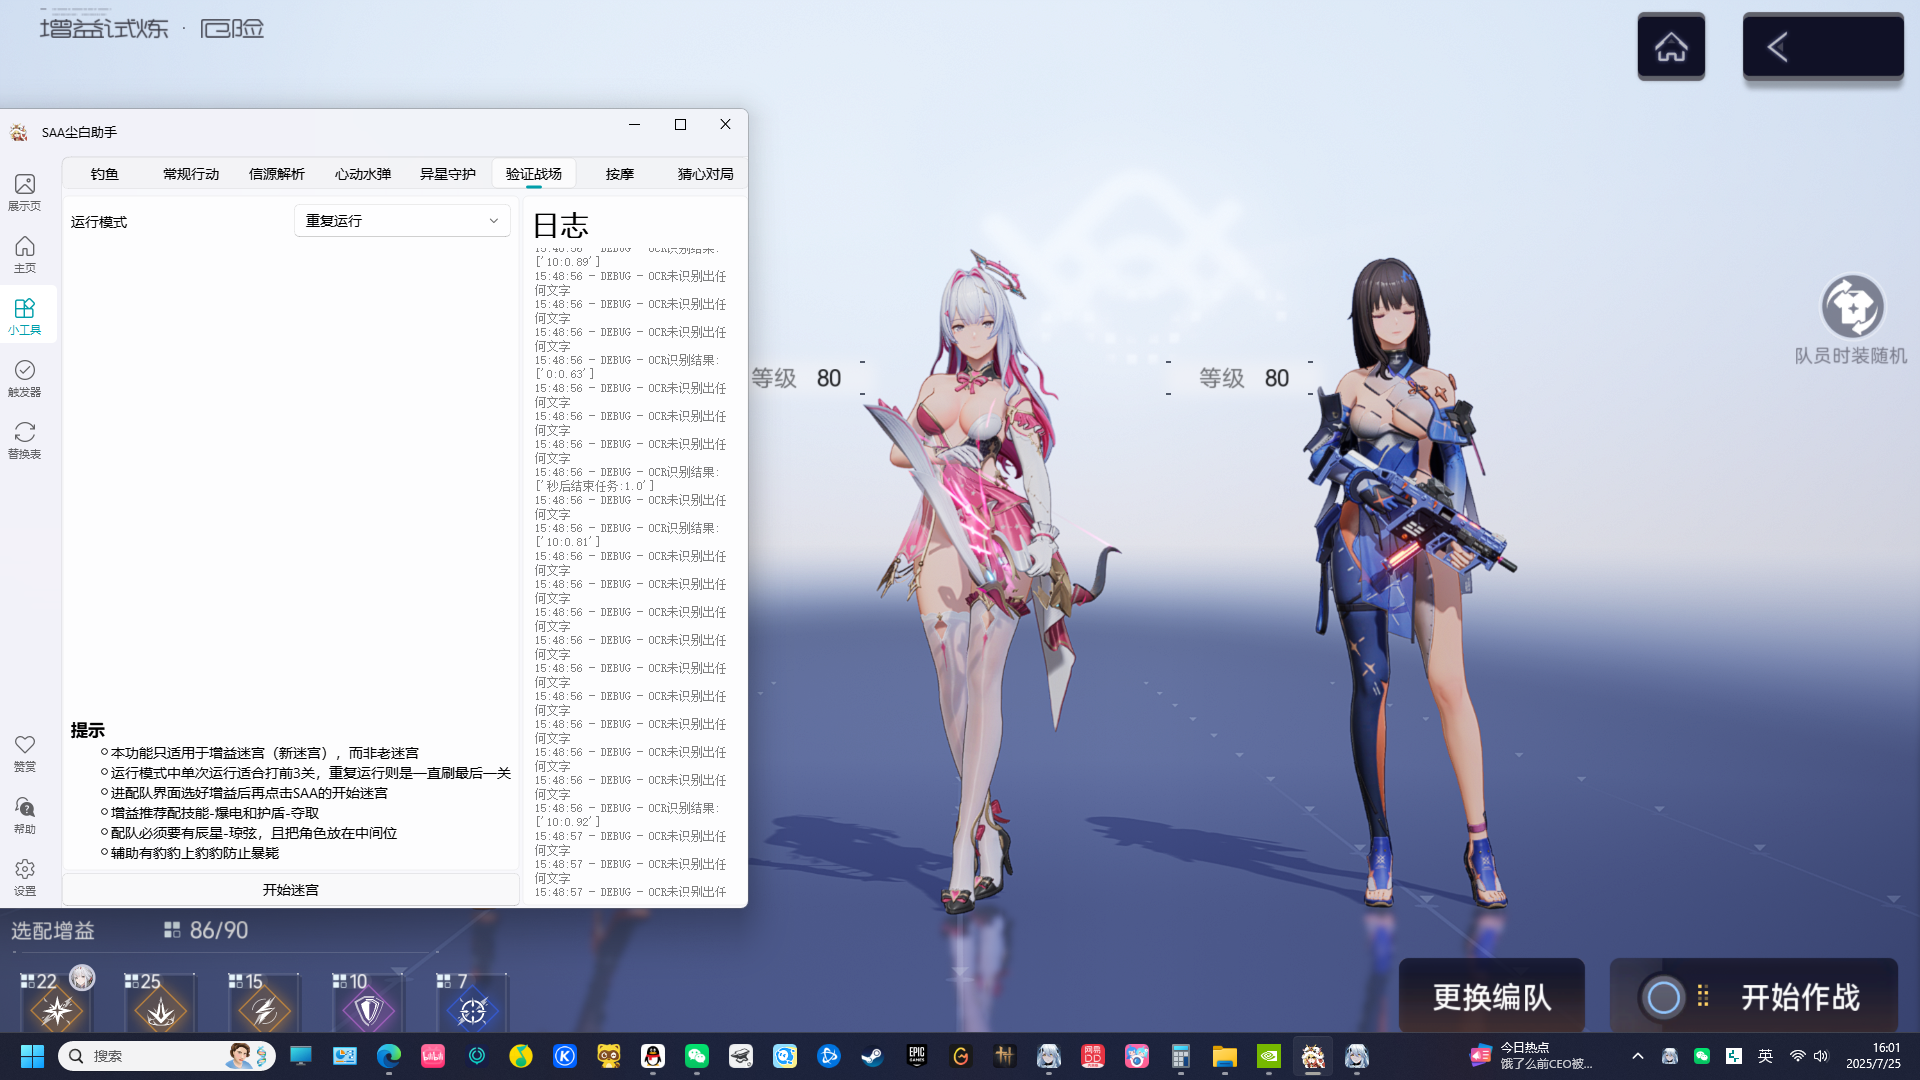Click the 更换编队 button
Viewport: 1920px width, 1080px height.
[1492, 996]
